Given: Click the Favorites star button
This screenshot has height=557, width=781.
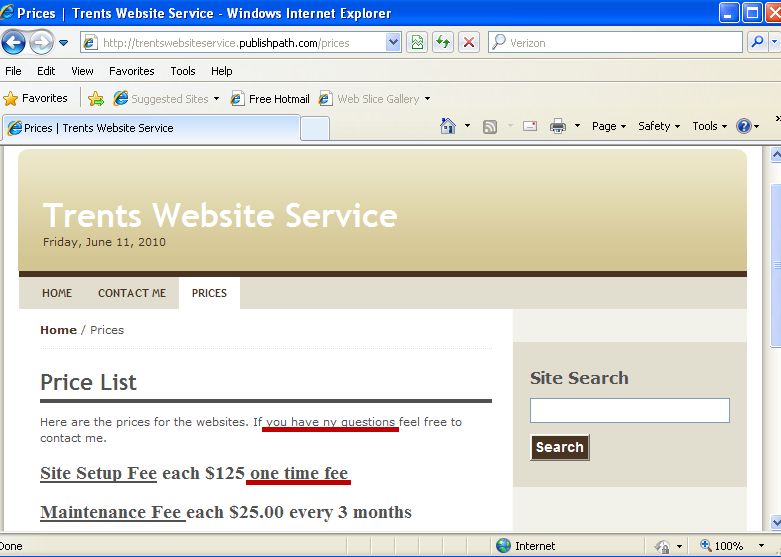Looking at the screenshot, I should tap(35, 98).
